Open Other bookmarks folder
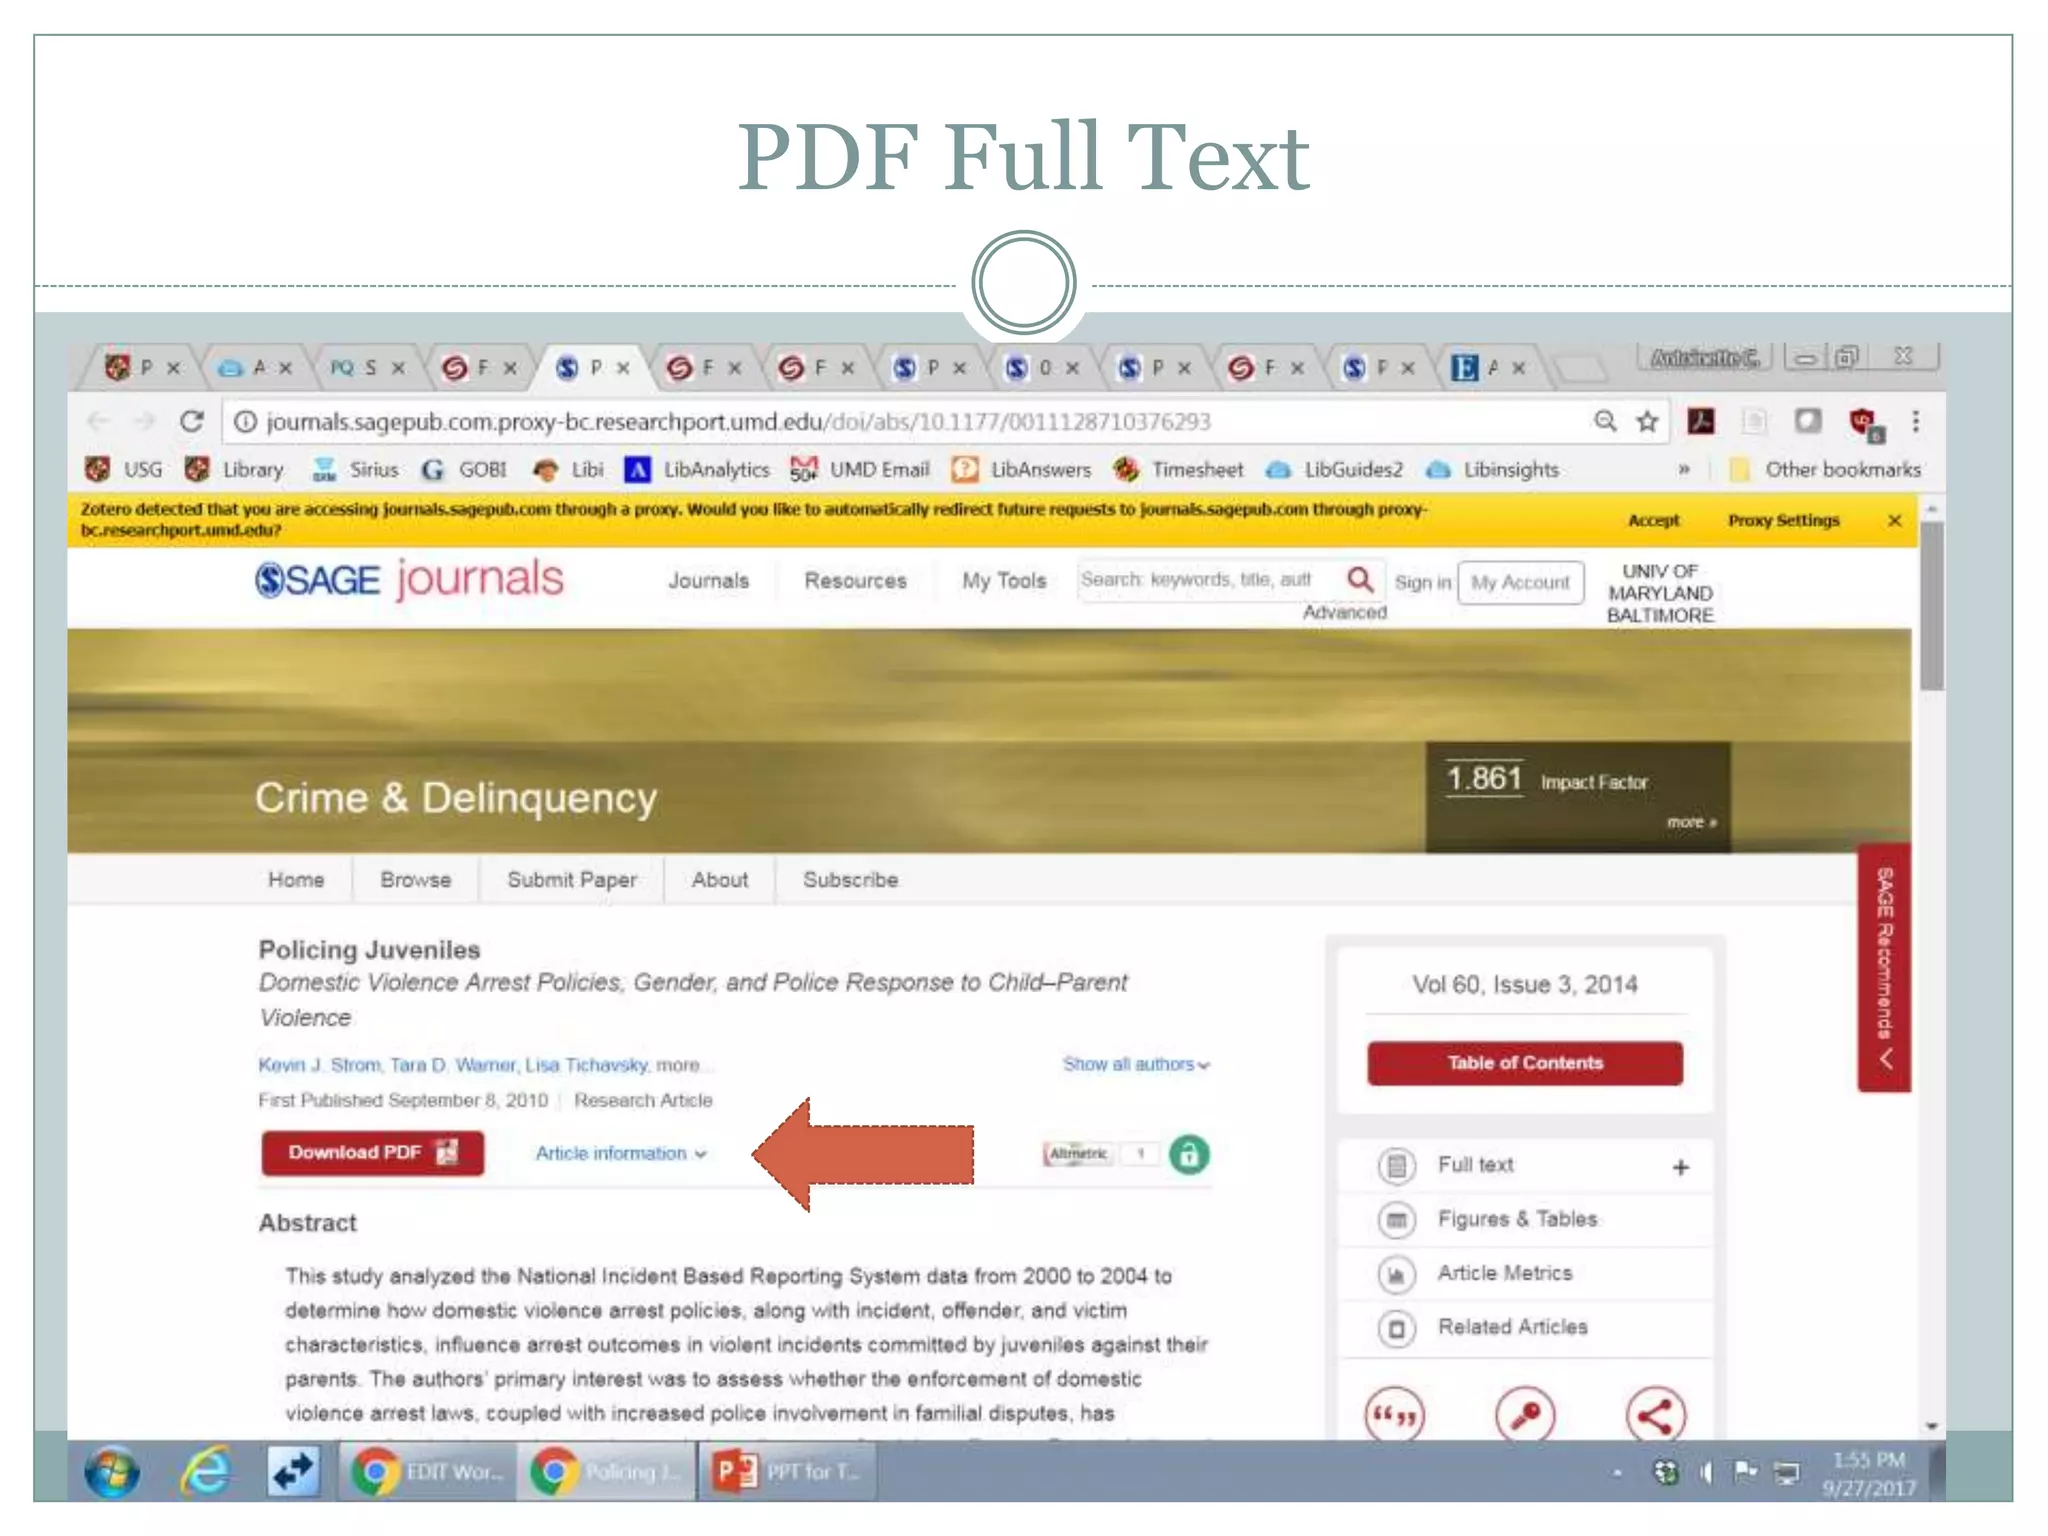Viewport: 2048px width, 1536px height. coord(1825,469)
